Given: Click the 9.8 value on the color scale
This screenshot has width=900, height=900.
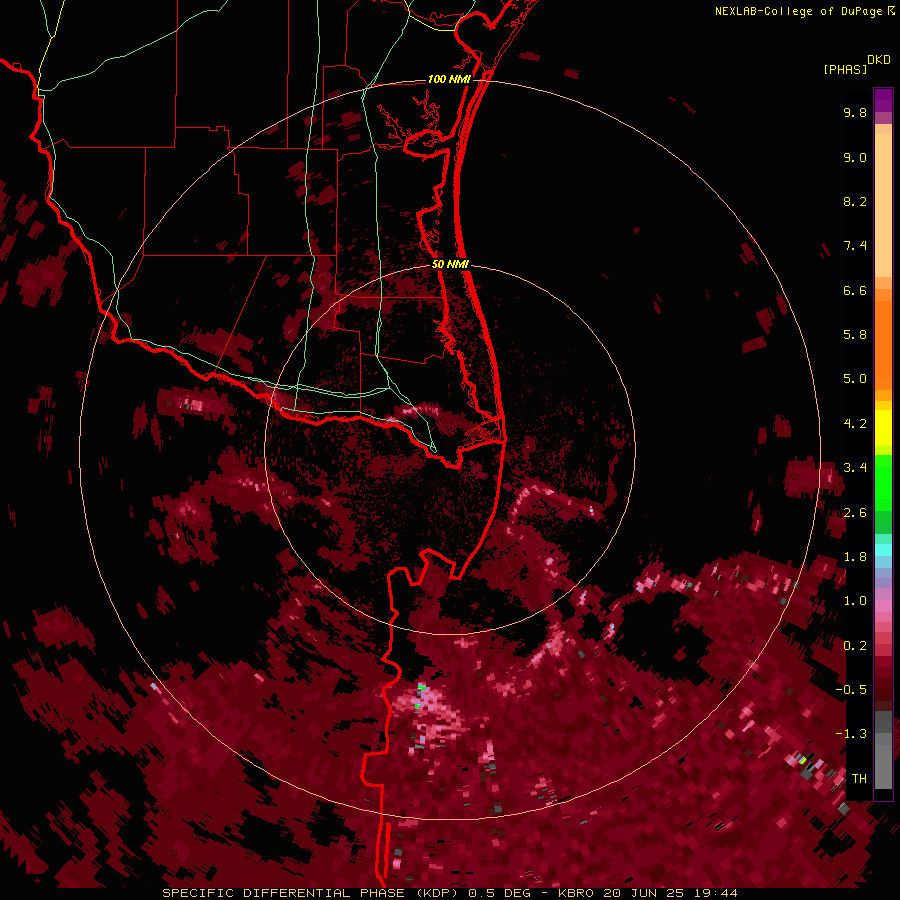Looking at the screenshot, I should point(855,112).
